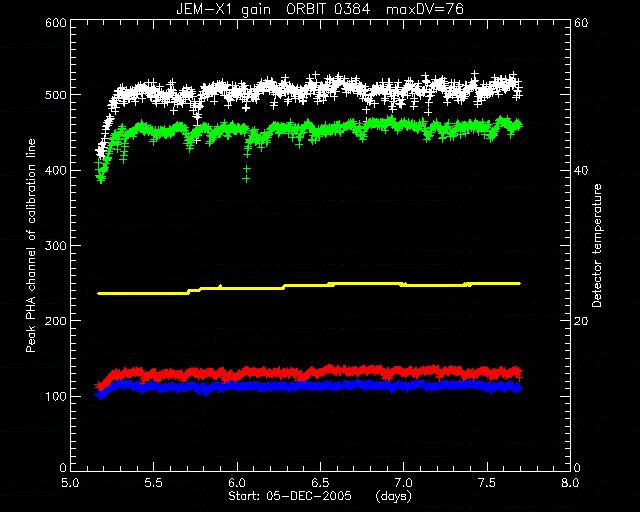640x512 pixels.
Task: Click the lowest green outlier near day 6.0
Action: tap(246, 179)
